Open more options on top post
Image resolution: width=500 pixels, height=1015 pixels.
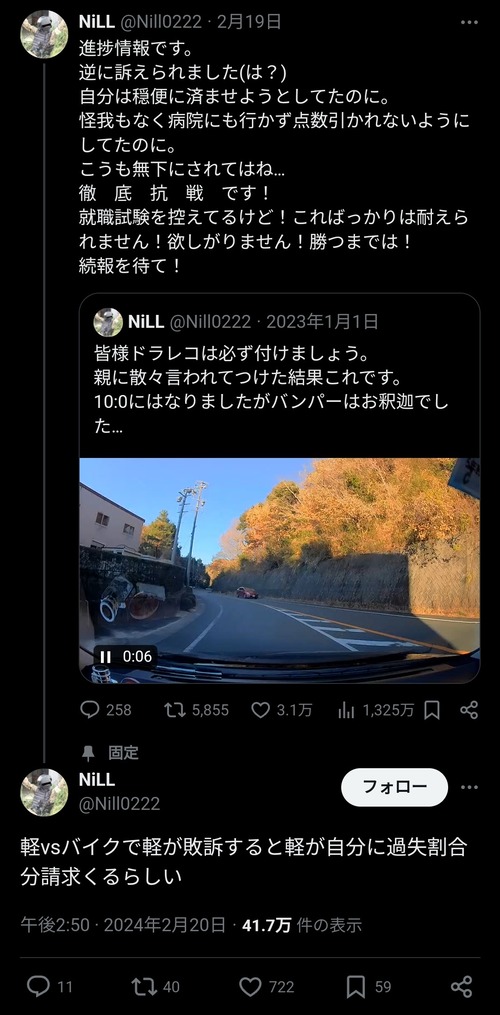pyautogui.click(x=469, y=22)
